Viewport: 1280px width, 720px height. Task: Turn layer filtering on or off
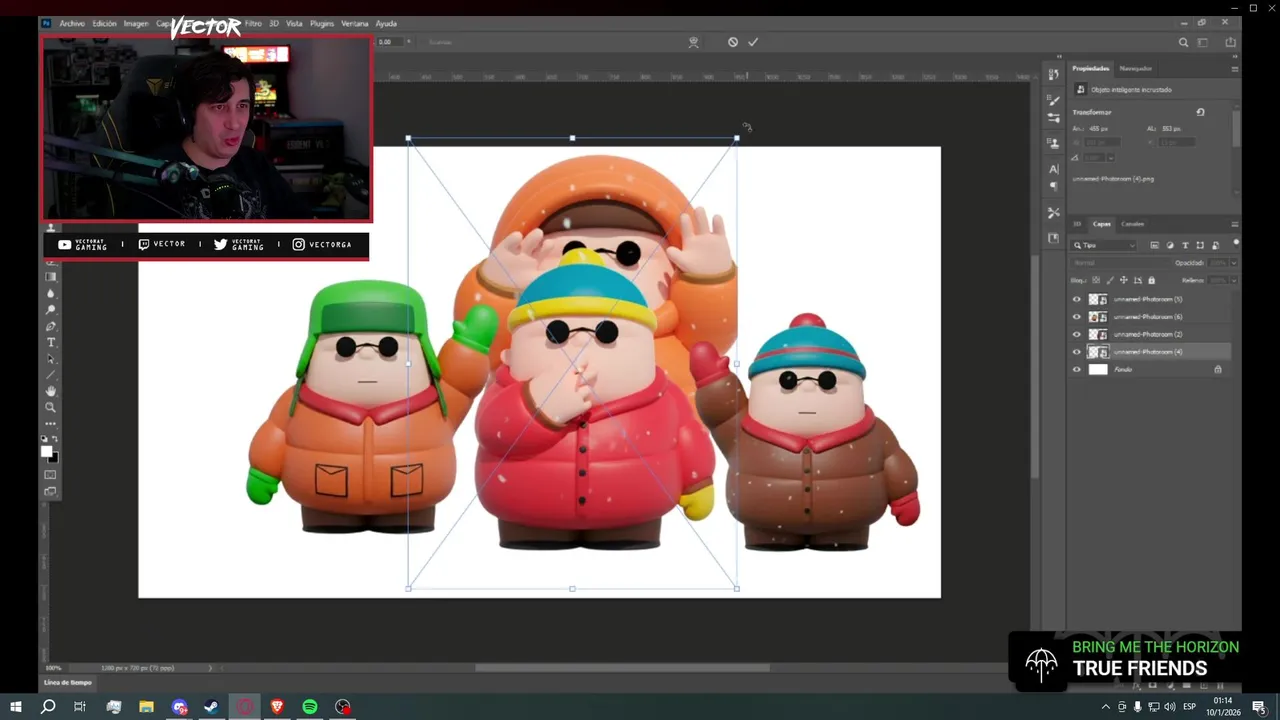pyautogui.click(x=1235, y=242)
